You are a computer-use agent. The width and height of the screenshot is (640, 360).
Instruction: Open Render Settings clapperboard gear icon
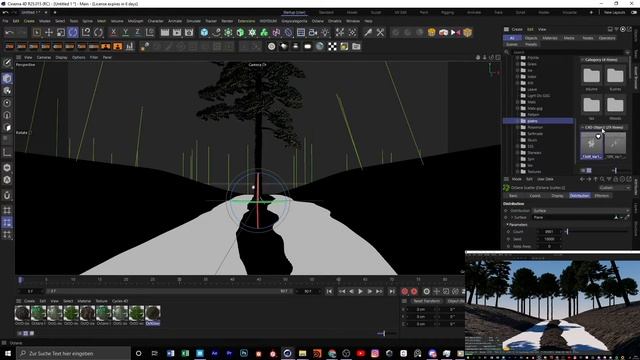tap(189, 32)
